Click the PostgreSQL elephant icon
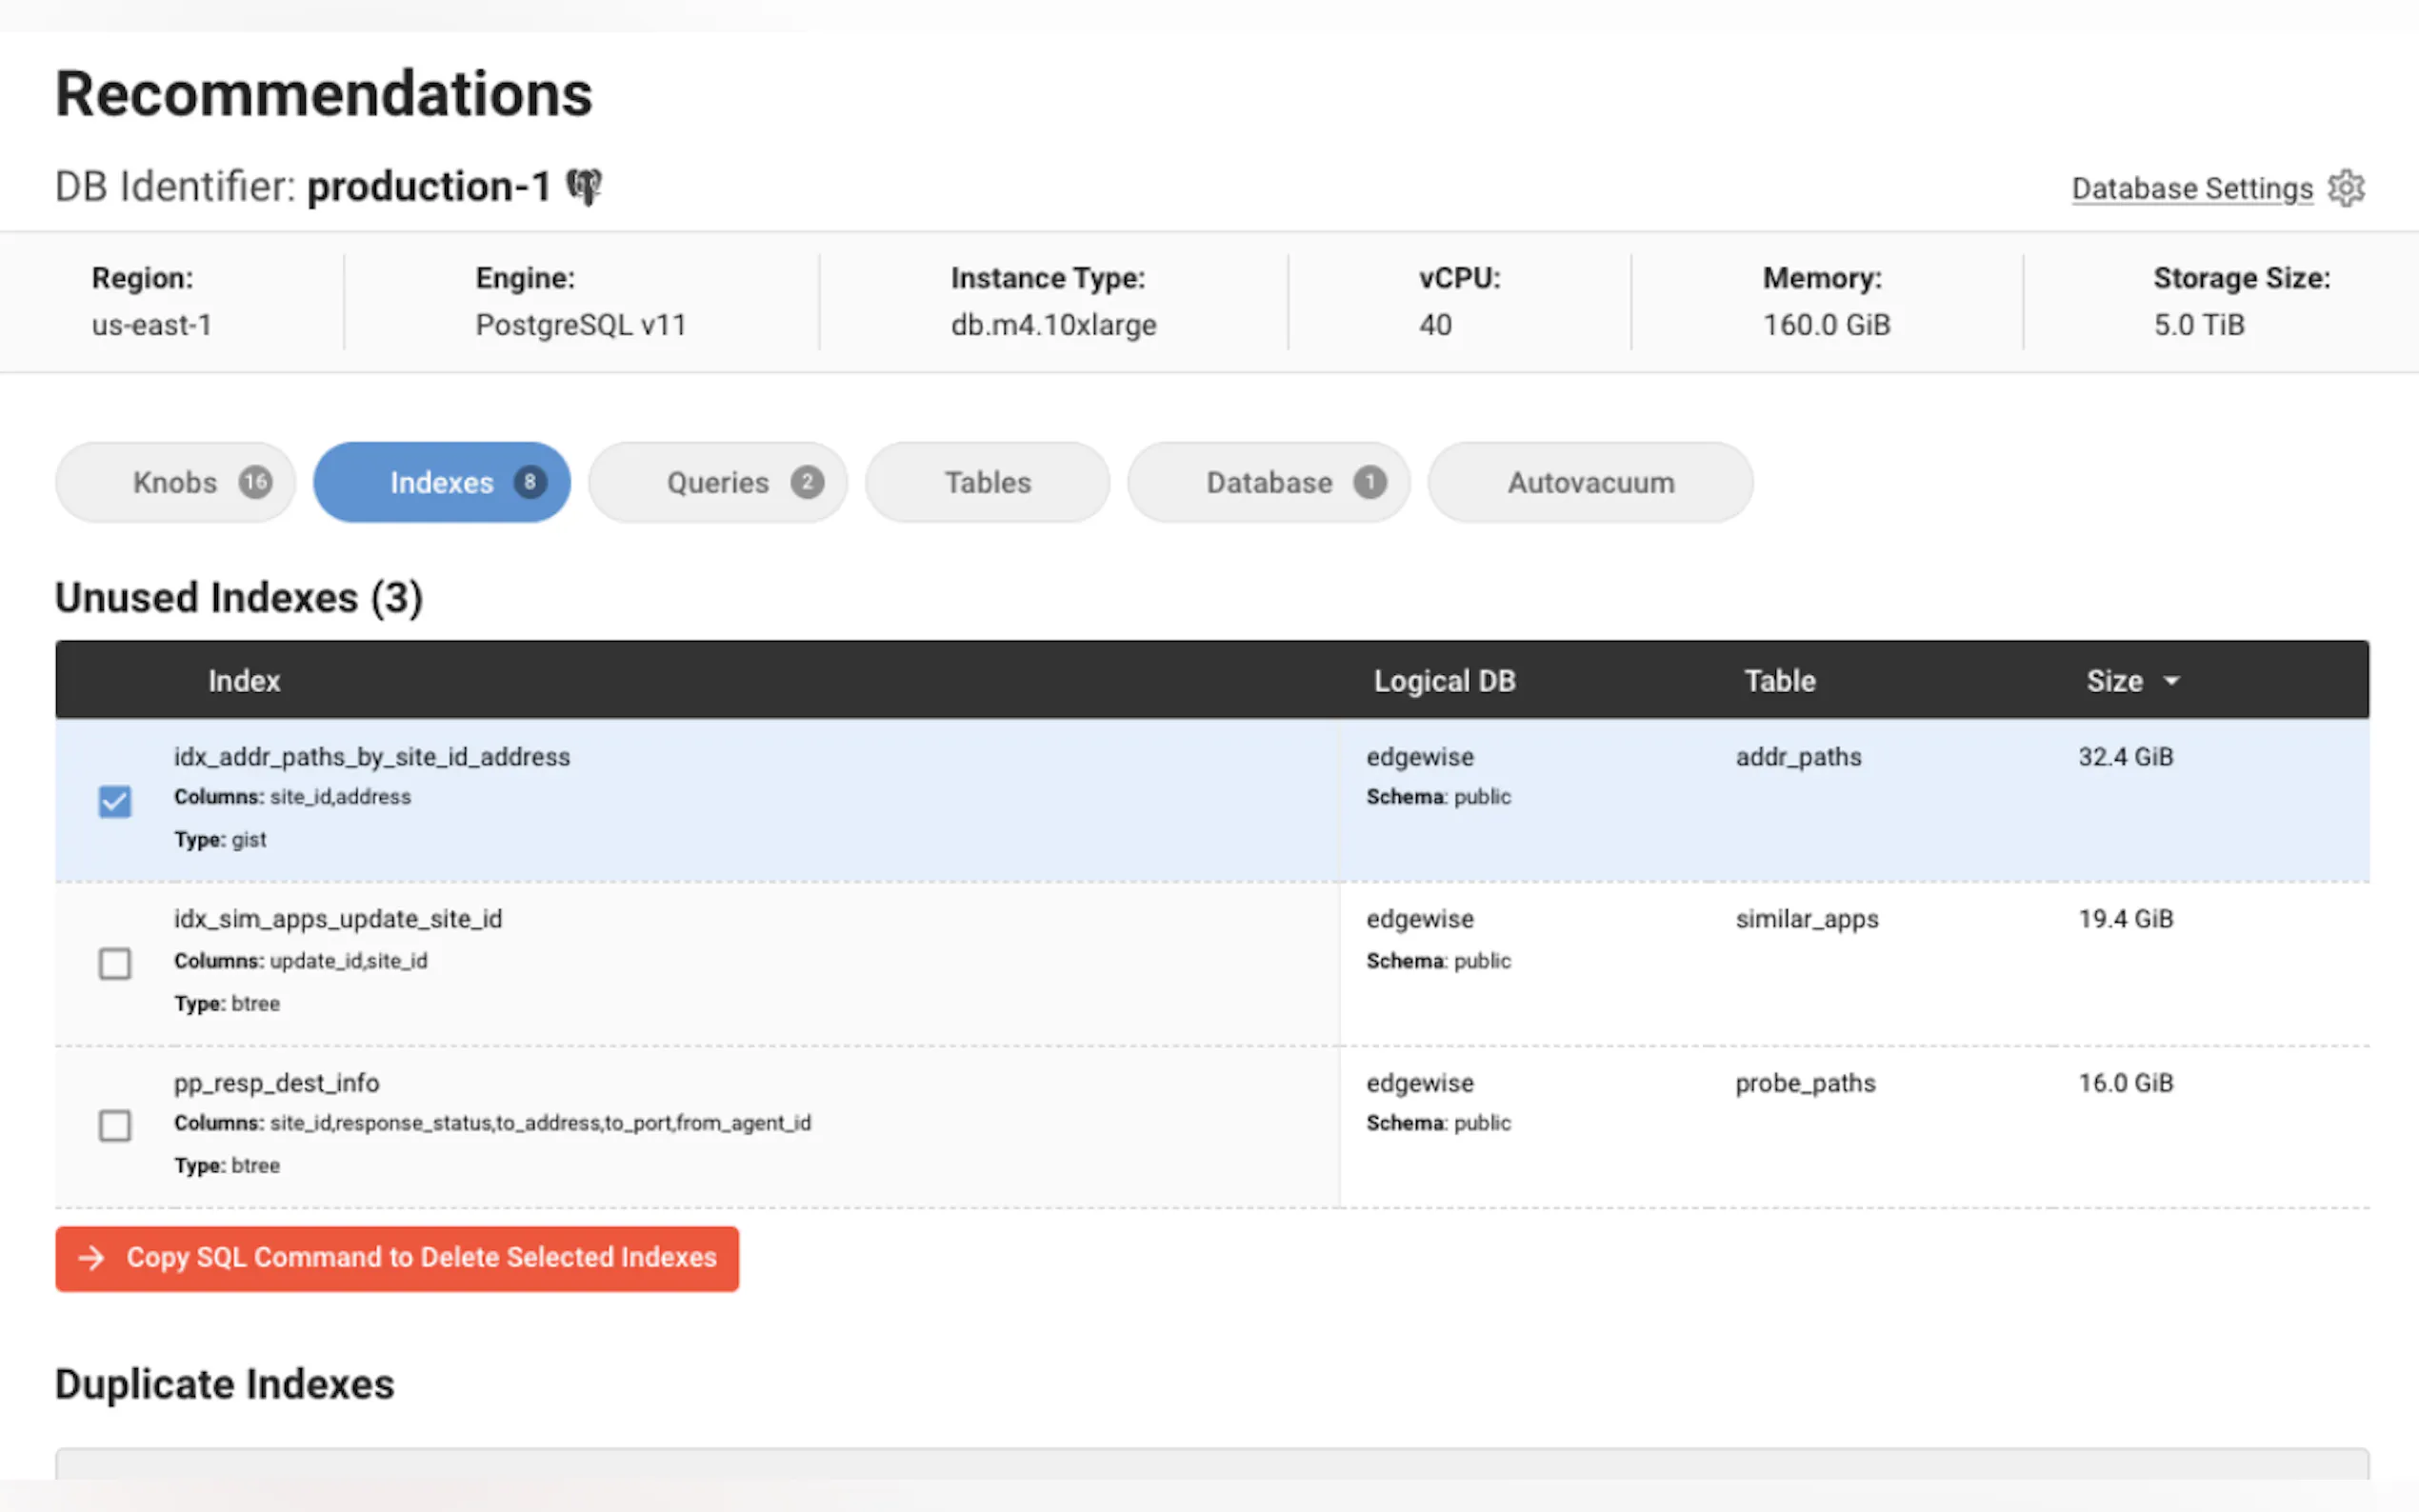Screen dimensions: 2419x1512 (584, 186)
